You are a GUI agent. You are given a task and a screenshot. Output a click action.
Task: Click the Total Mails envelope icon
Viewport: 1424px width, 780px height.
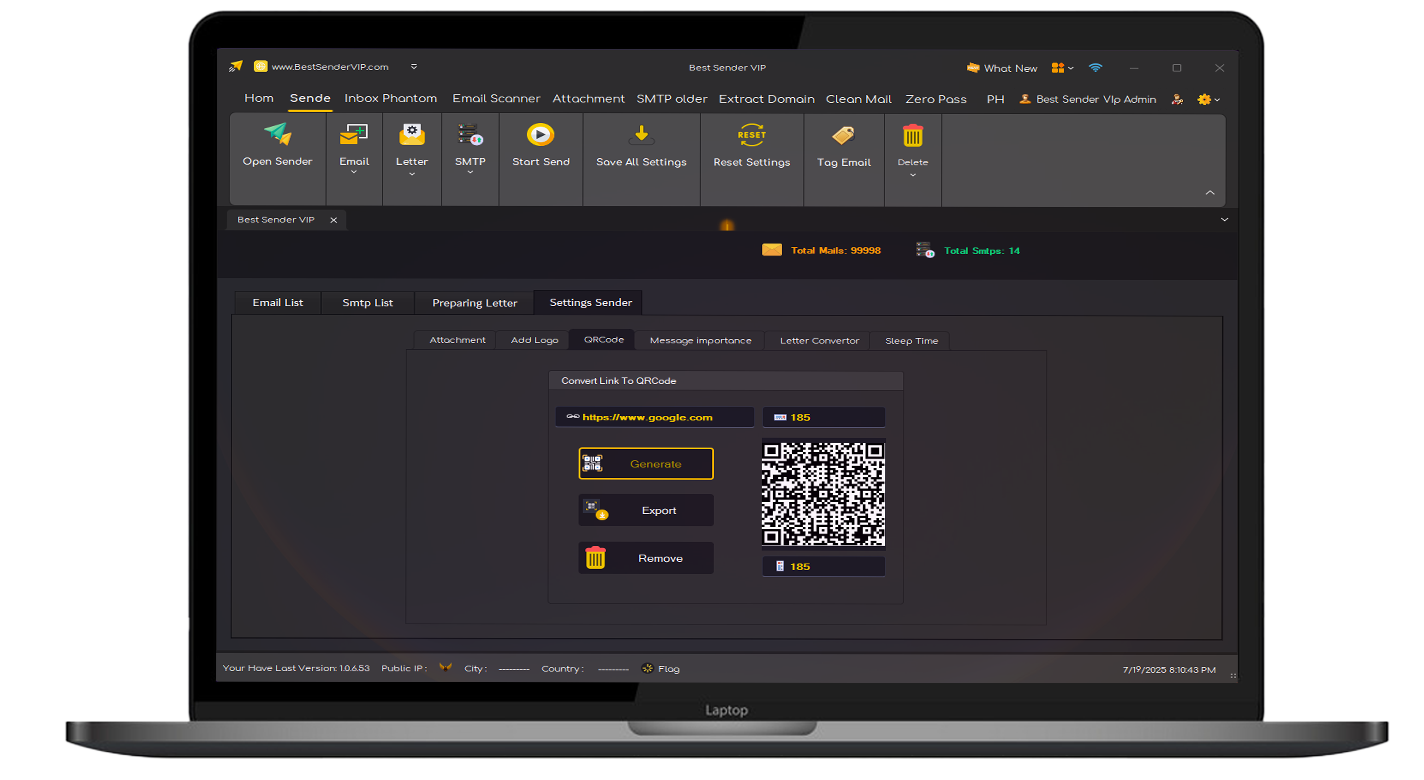772,250
